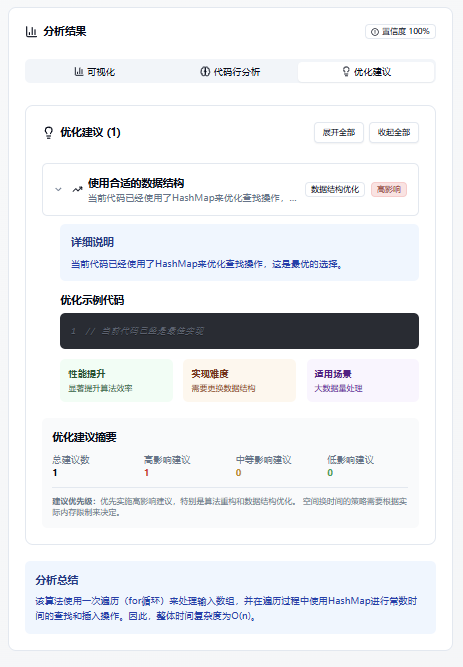This screenshot has height=667, width=463.
Task: Click the info icon in 置信度 badge
Action: 374,32
